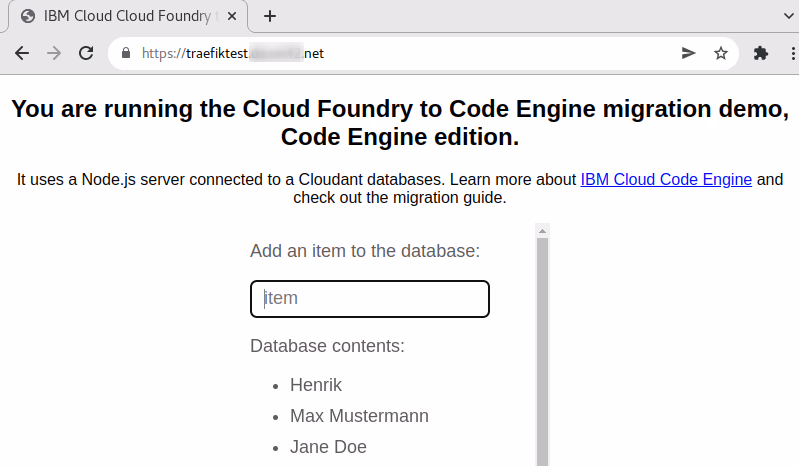The width and height of the screenshot is (799, 466).
Task: Expand the tab search chevron
Action: coord(784,16)
